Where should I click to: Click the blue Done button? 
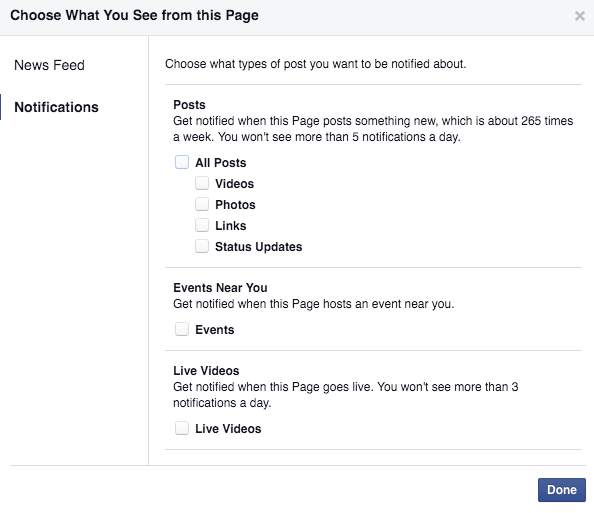click(x=562, y=490)
